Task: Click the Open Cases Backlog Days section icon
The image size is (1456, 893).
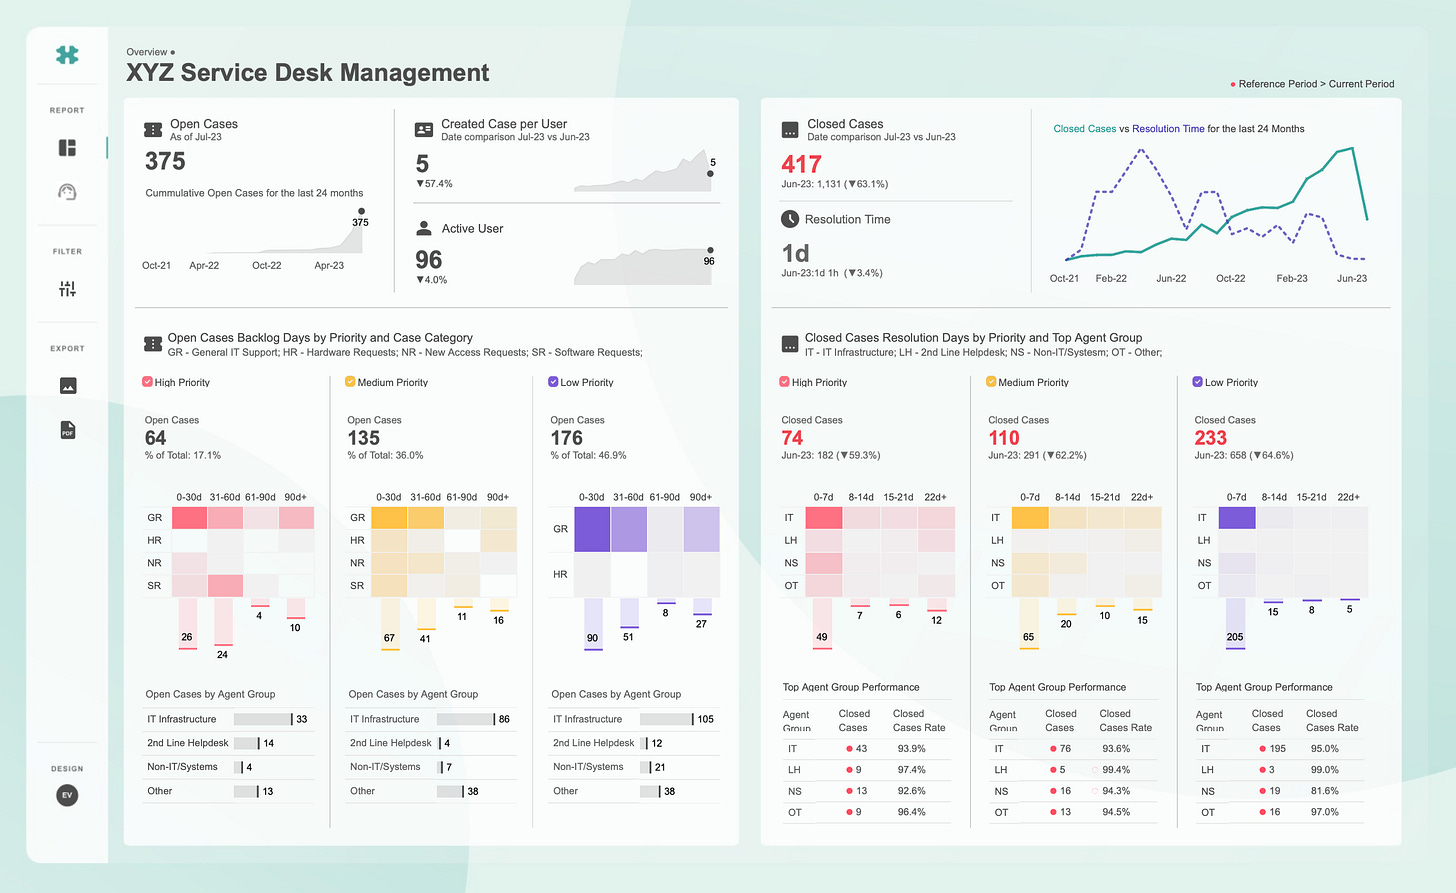Action: 153,344
